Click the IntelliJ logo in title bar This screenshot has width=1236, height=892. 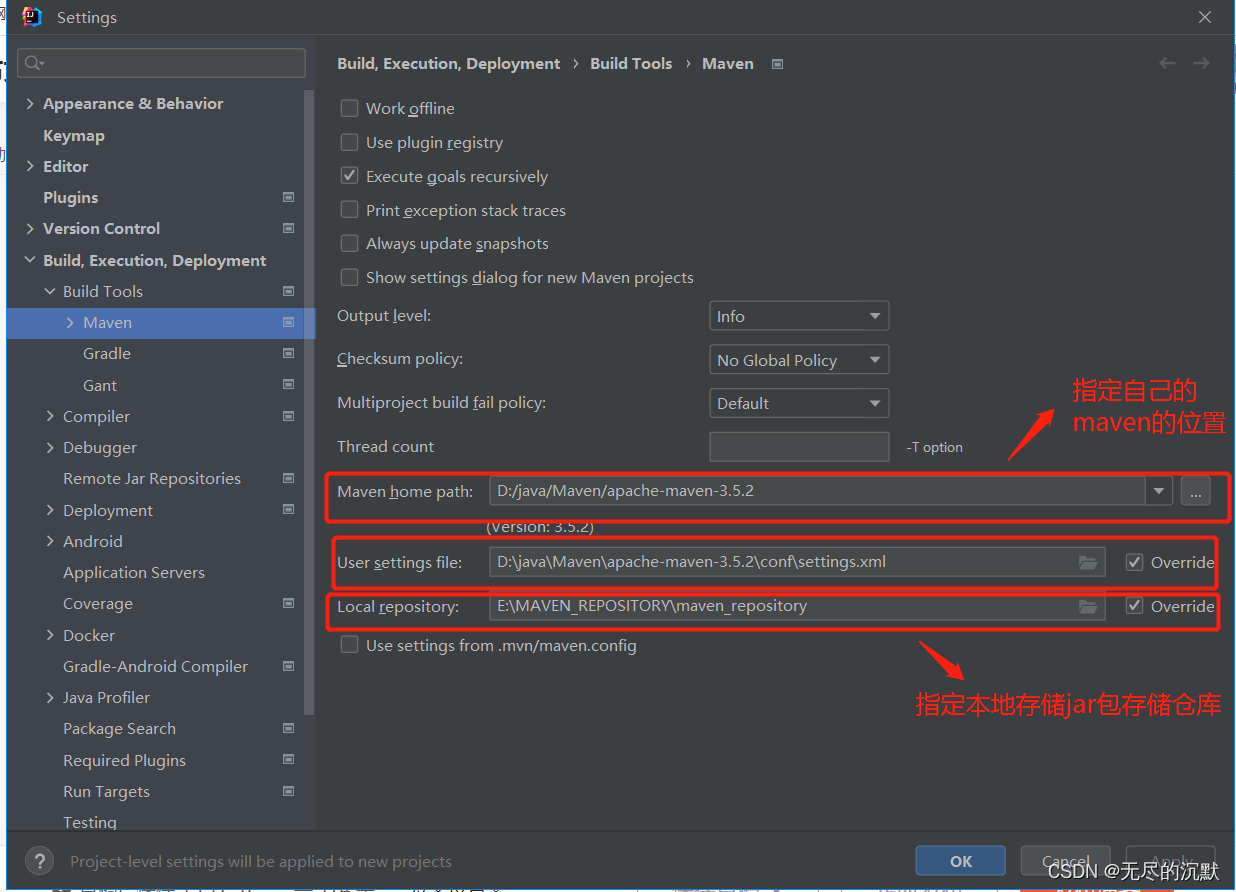31,17
